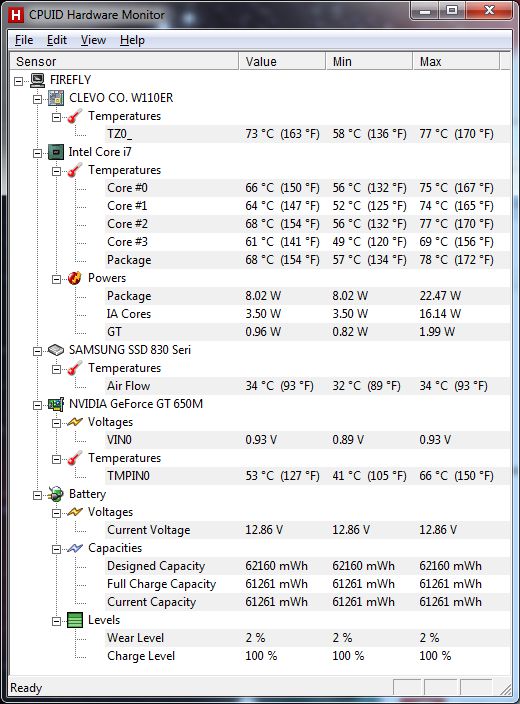
Task: Collapse the Battery tree node
Action: point(37,495)
